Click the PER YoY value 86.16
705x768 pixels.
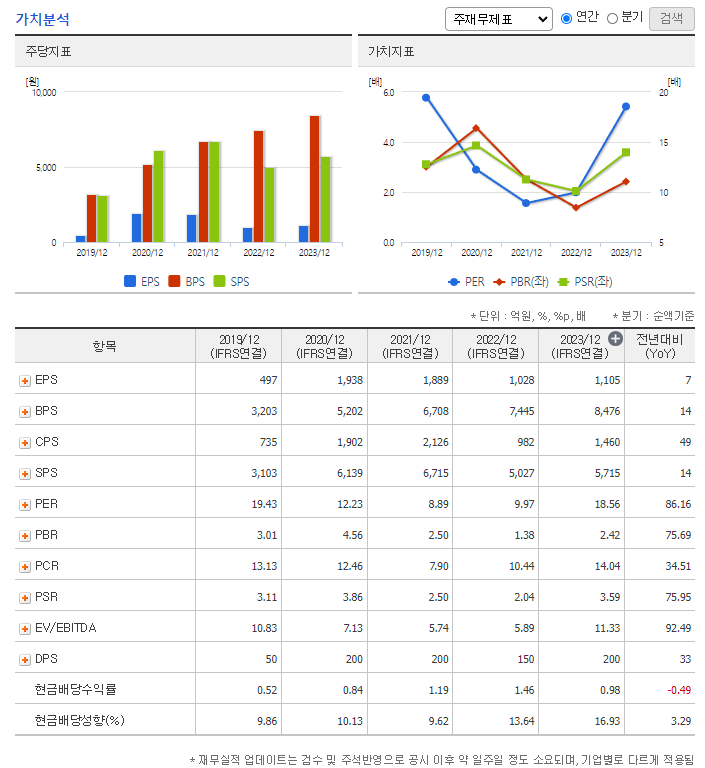678,504
